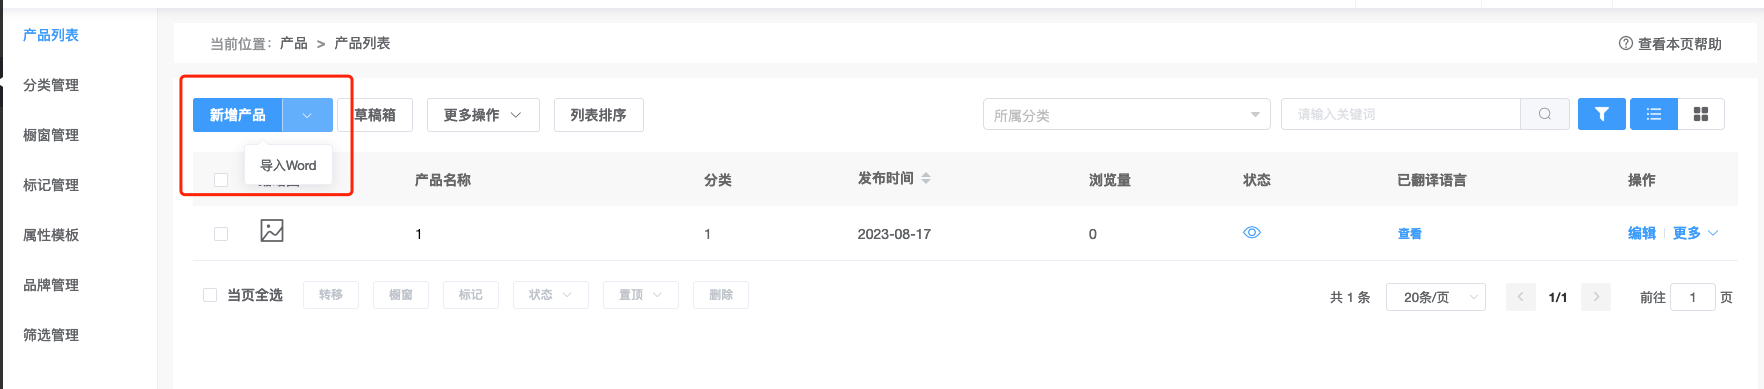Image resolution: width=1764 pixels, height=389 pixels.
Task: Click the help question mark icon
Action: tap(1625, 43)
